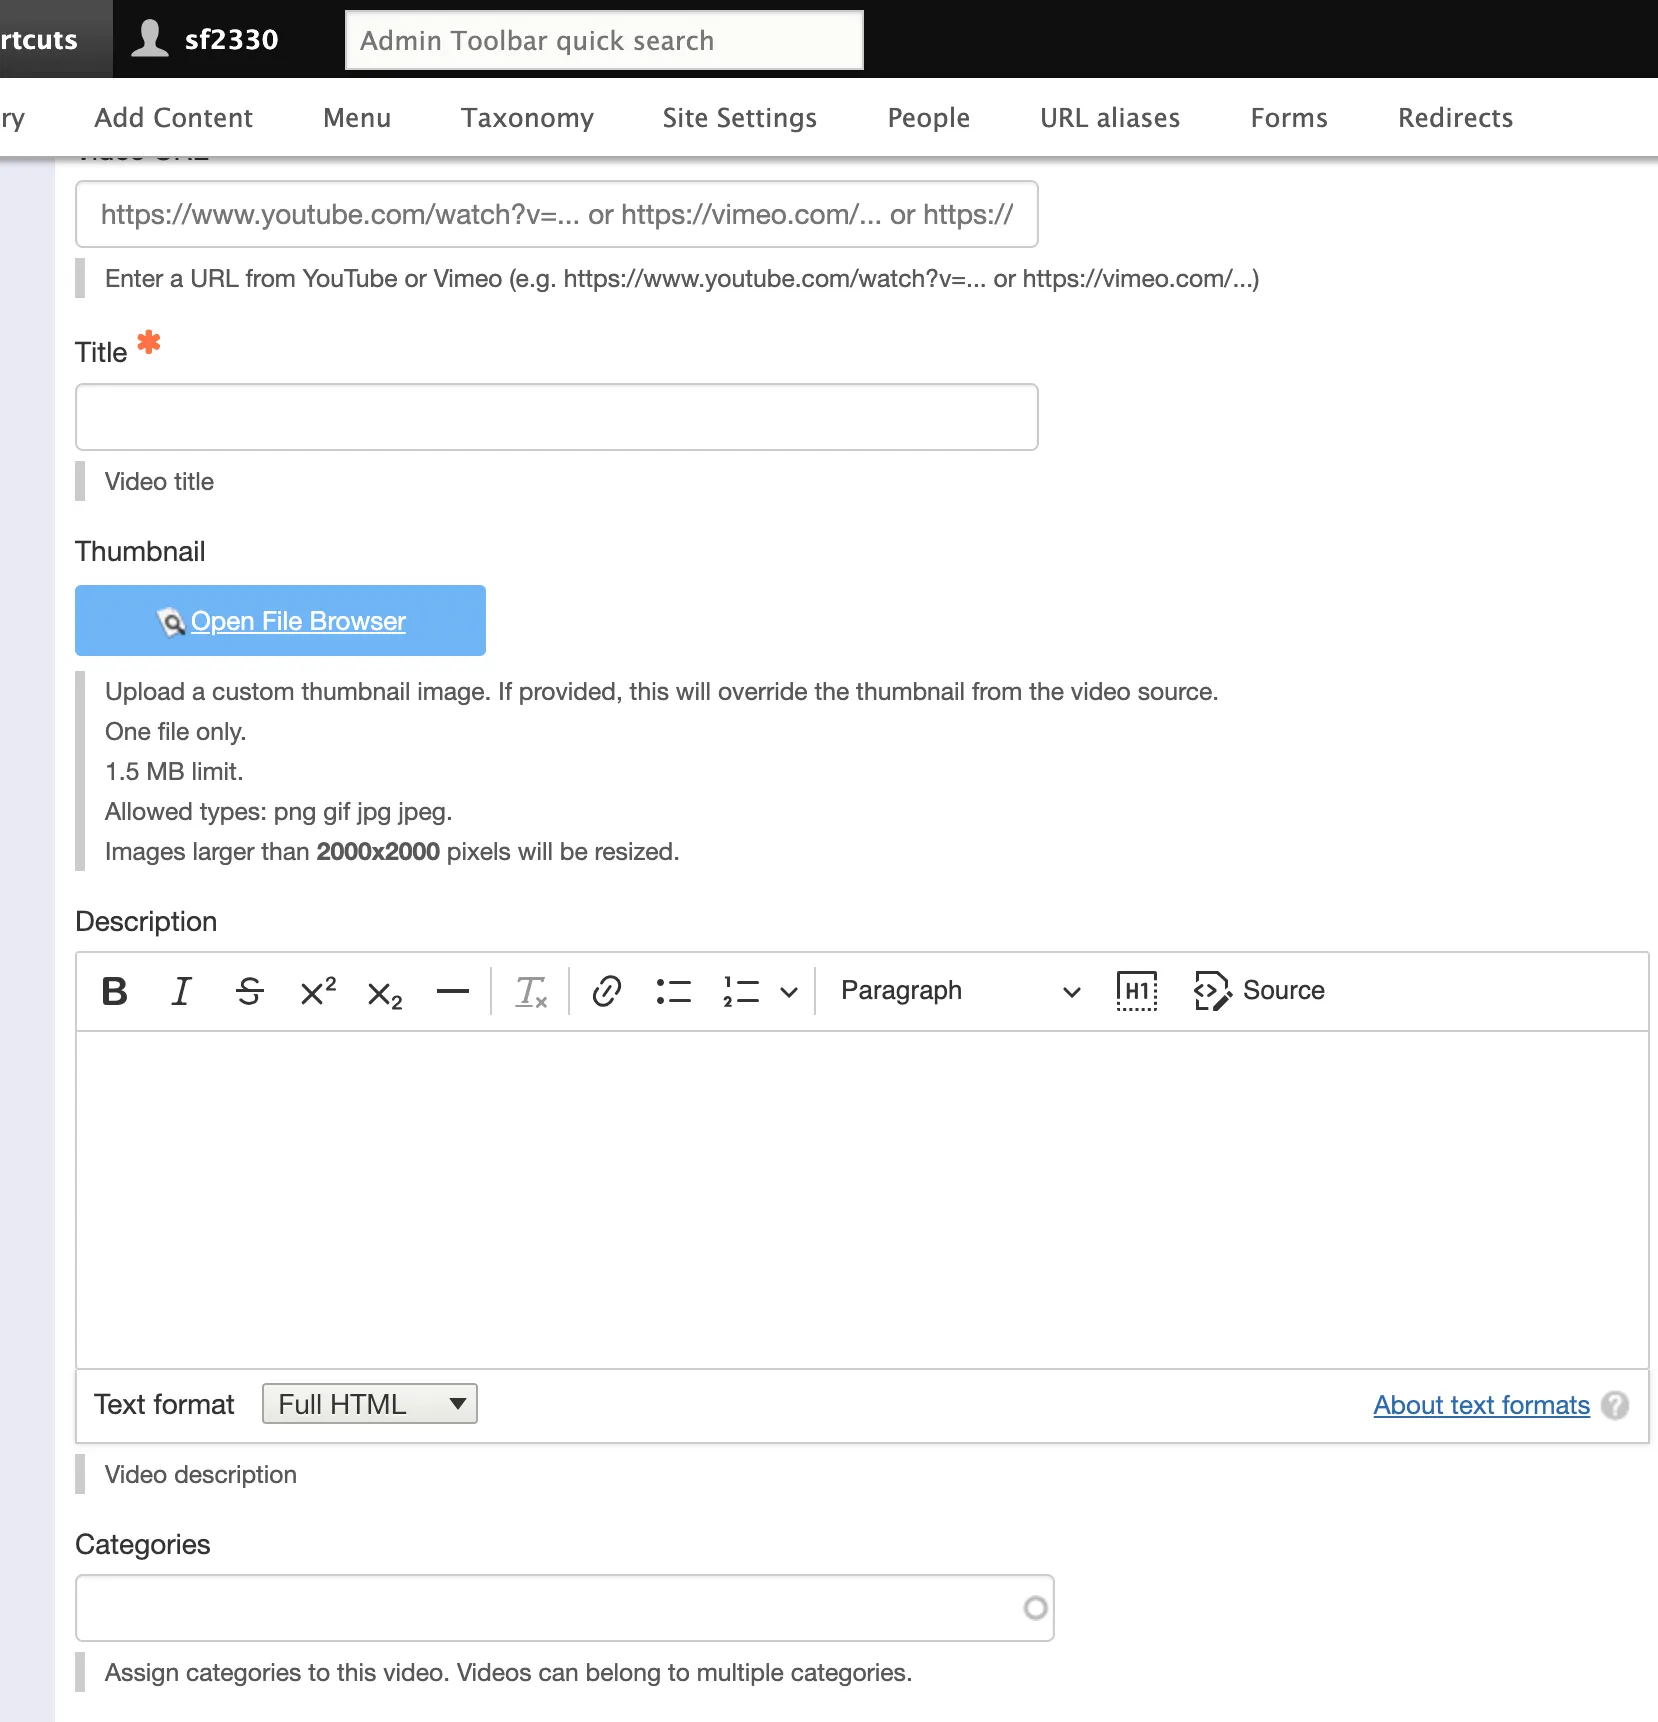Focus the Video URL input field
The height and width of the screenshot is (1722, 1658).
[557, 214]
